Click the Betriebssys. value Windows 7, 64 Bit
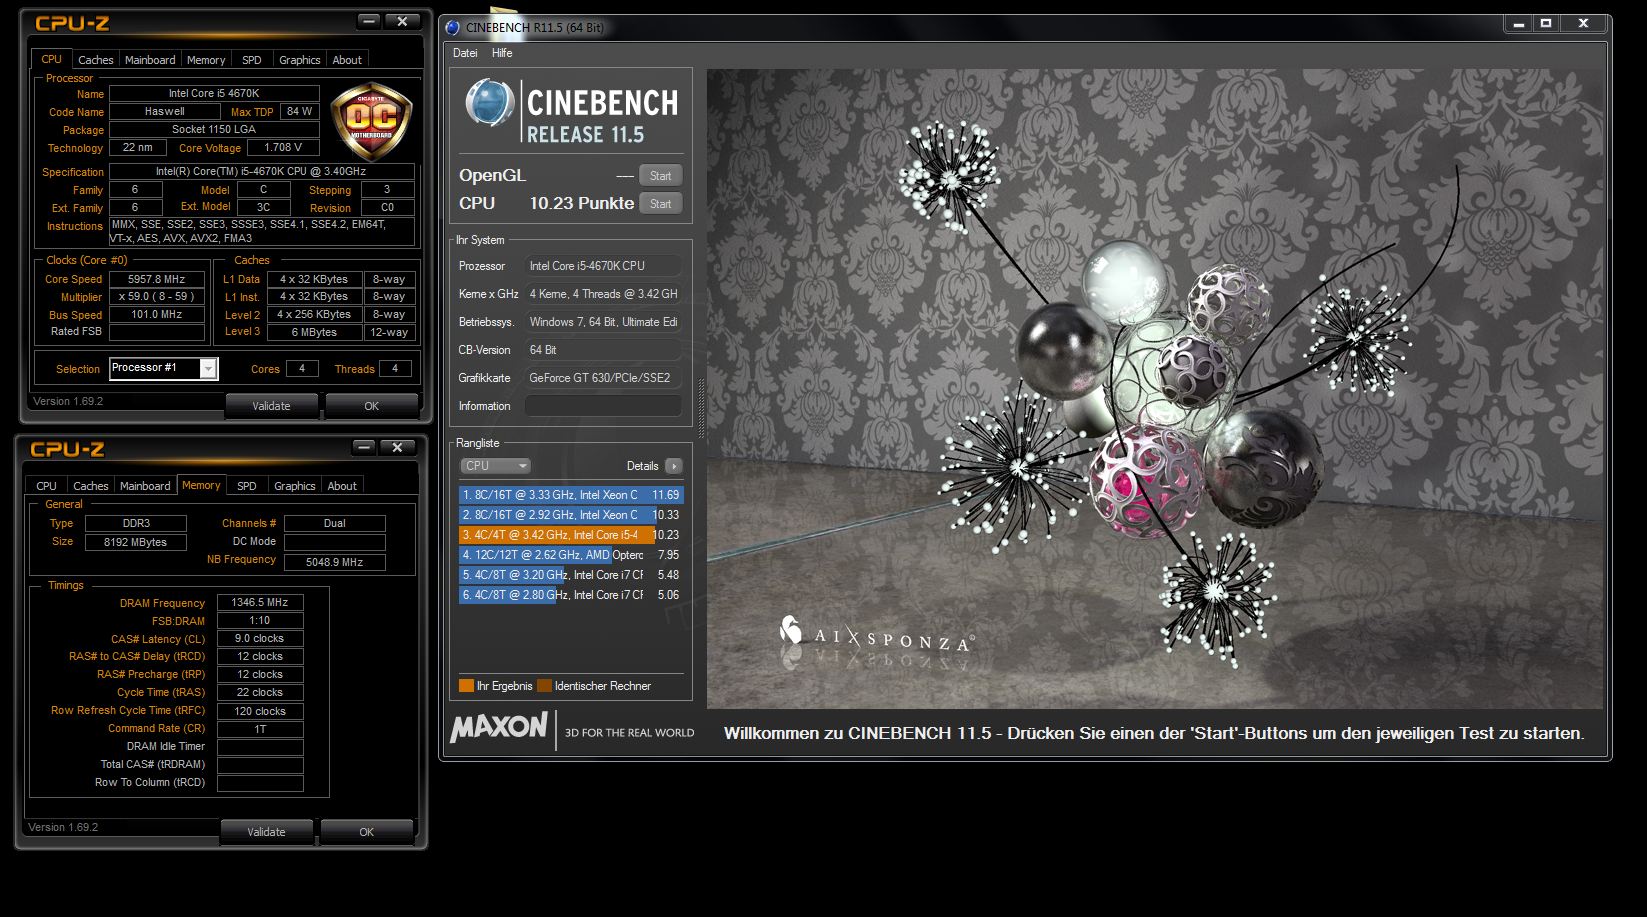The image size is (1647, 917). 603,322
